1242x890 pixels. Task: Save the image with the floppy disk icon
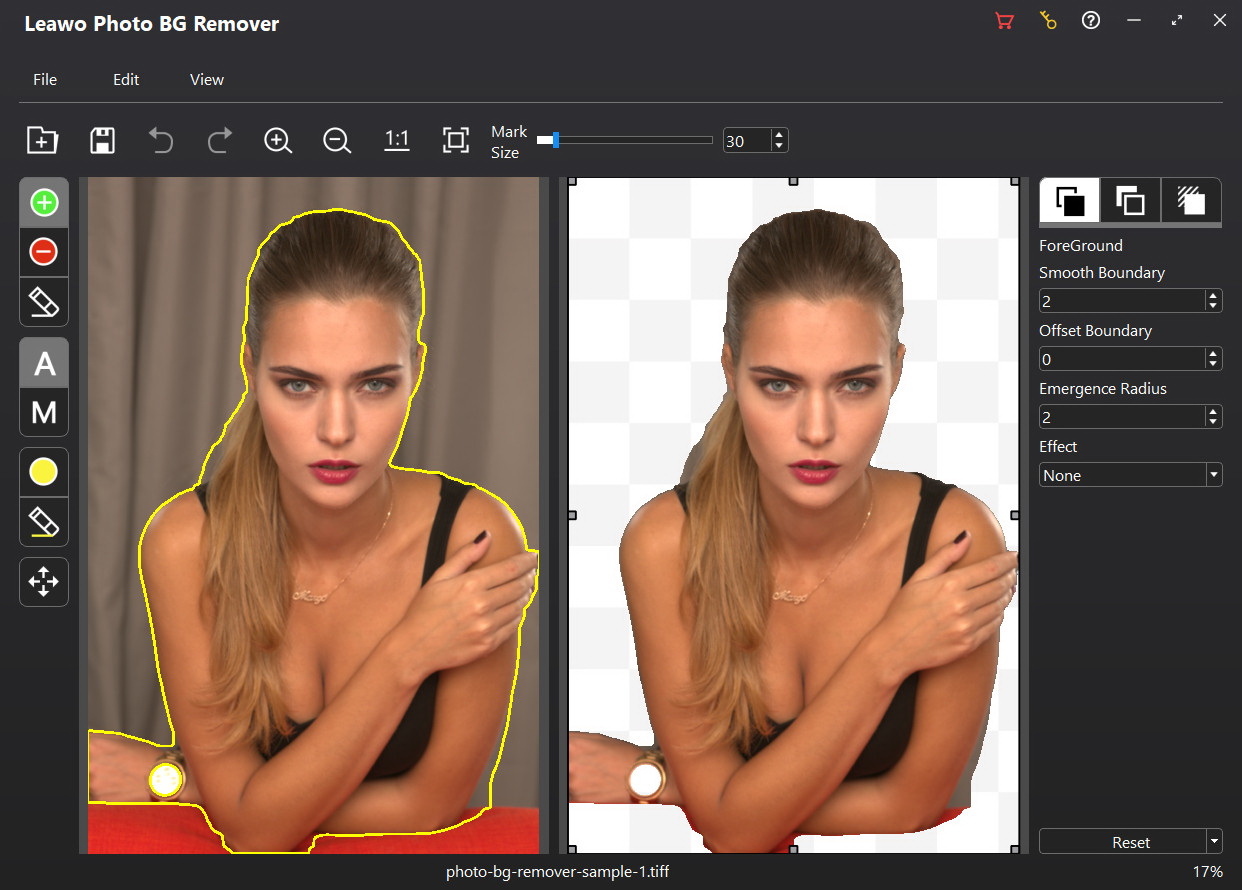[x=102, y=140]
